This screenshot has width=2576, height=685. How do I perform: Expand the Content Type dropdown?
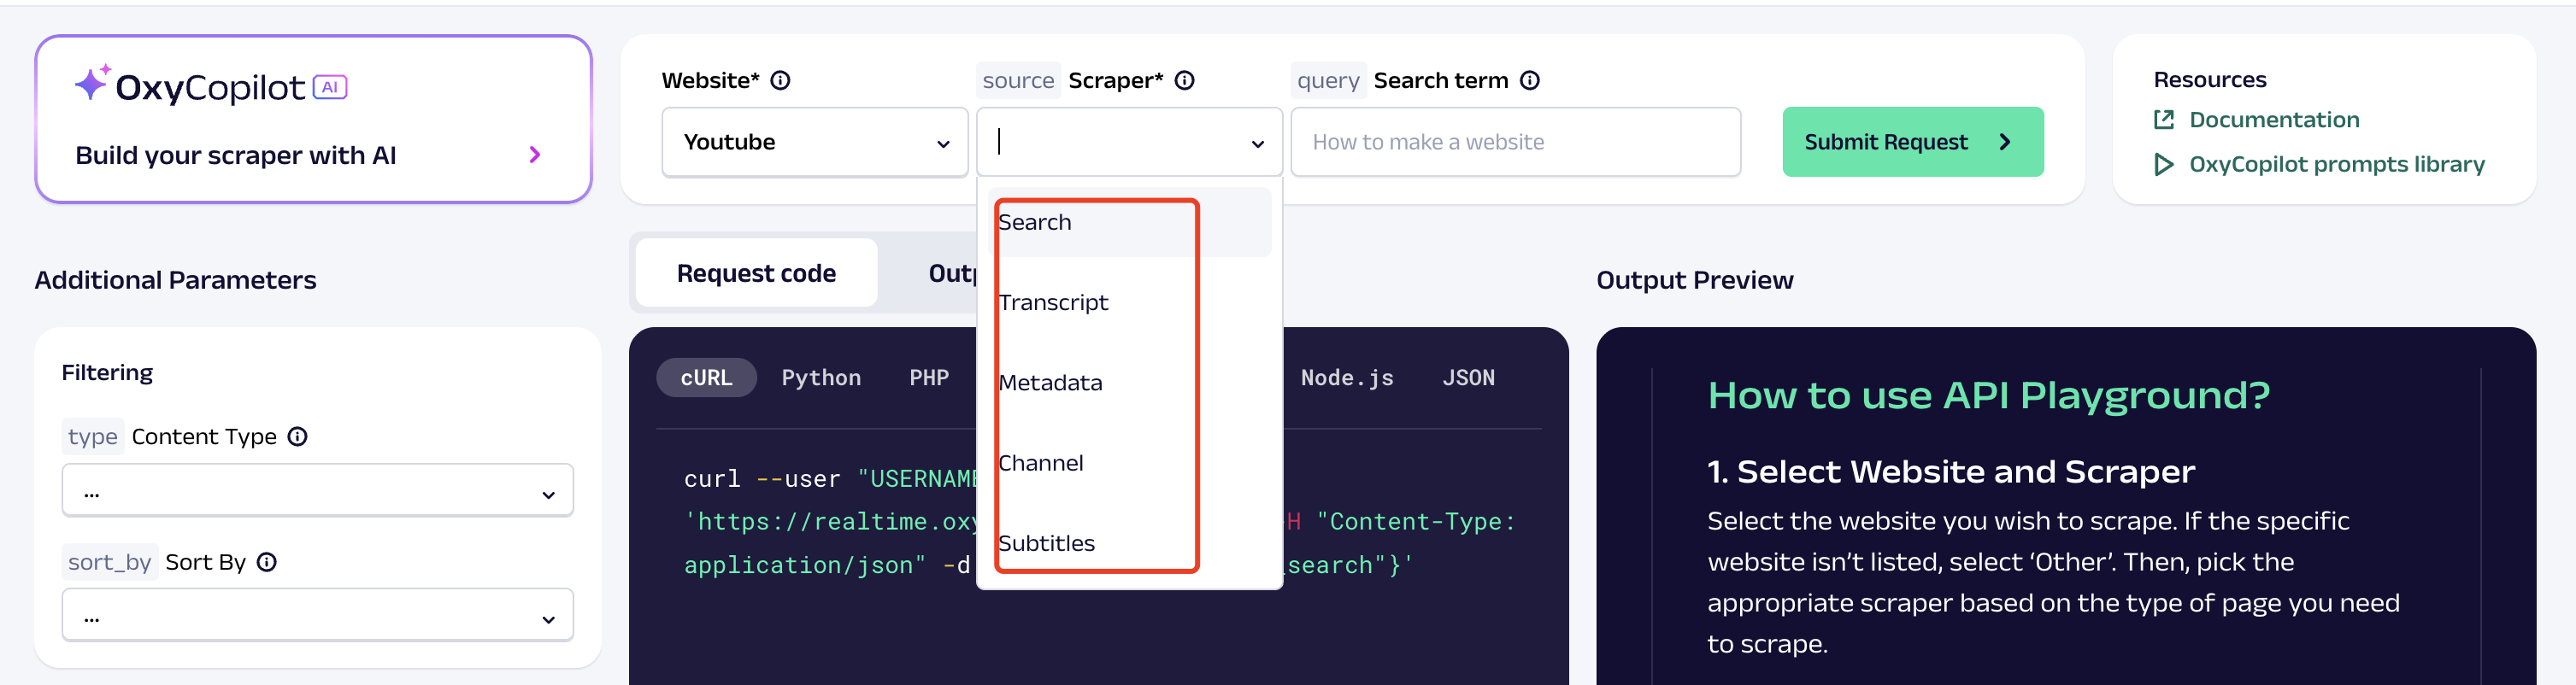(x=317, y=491)
